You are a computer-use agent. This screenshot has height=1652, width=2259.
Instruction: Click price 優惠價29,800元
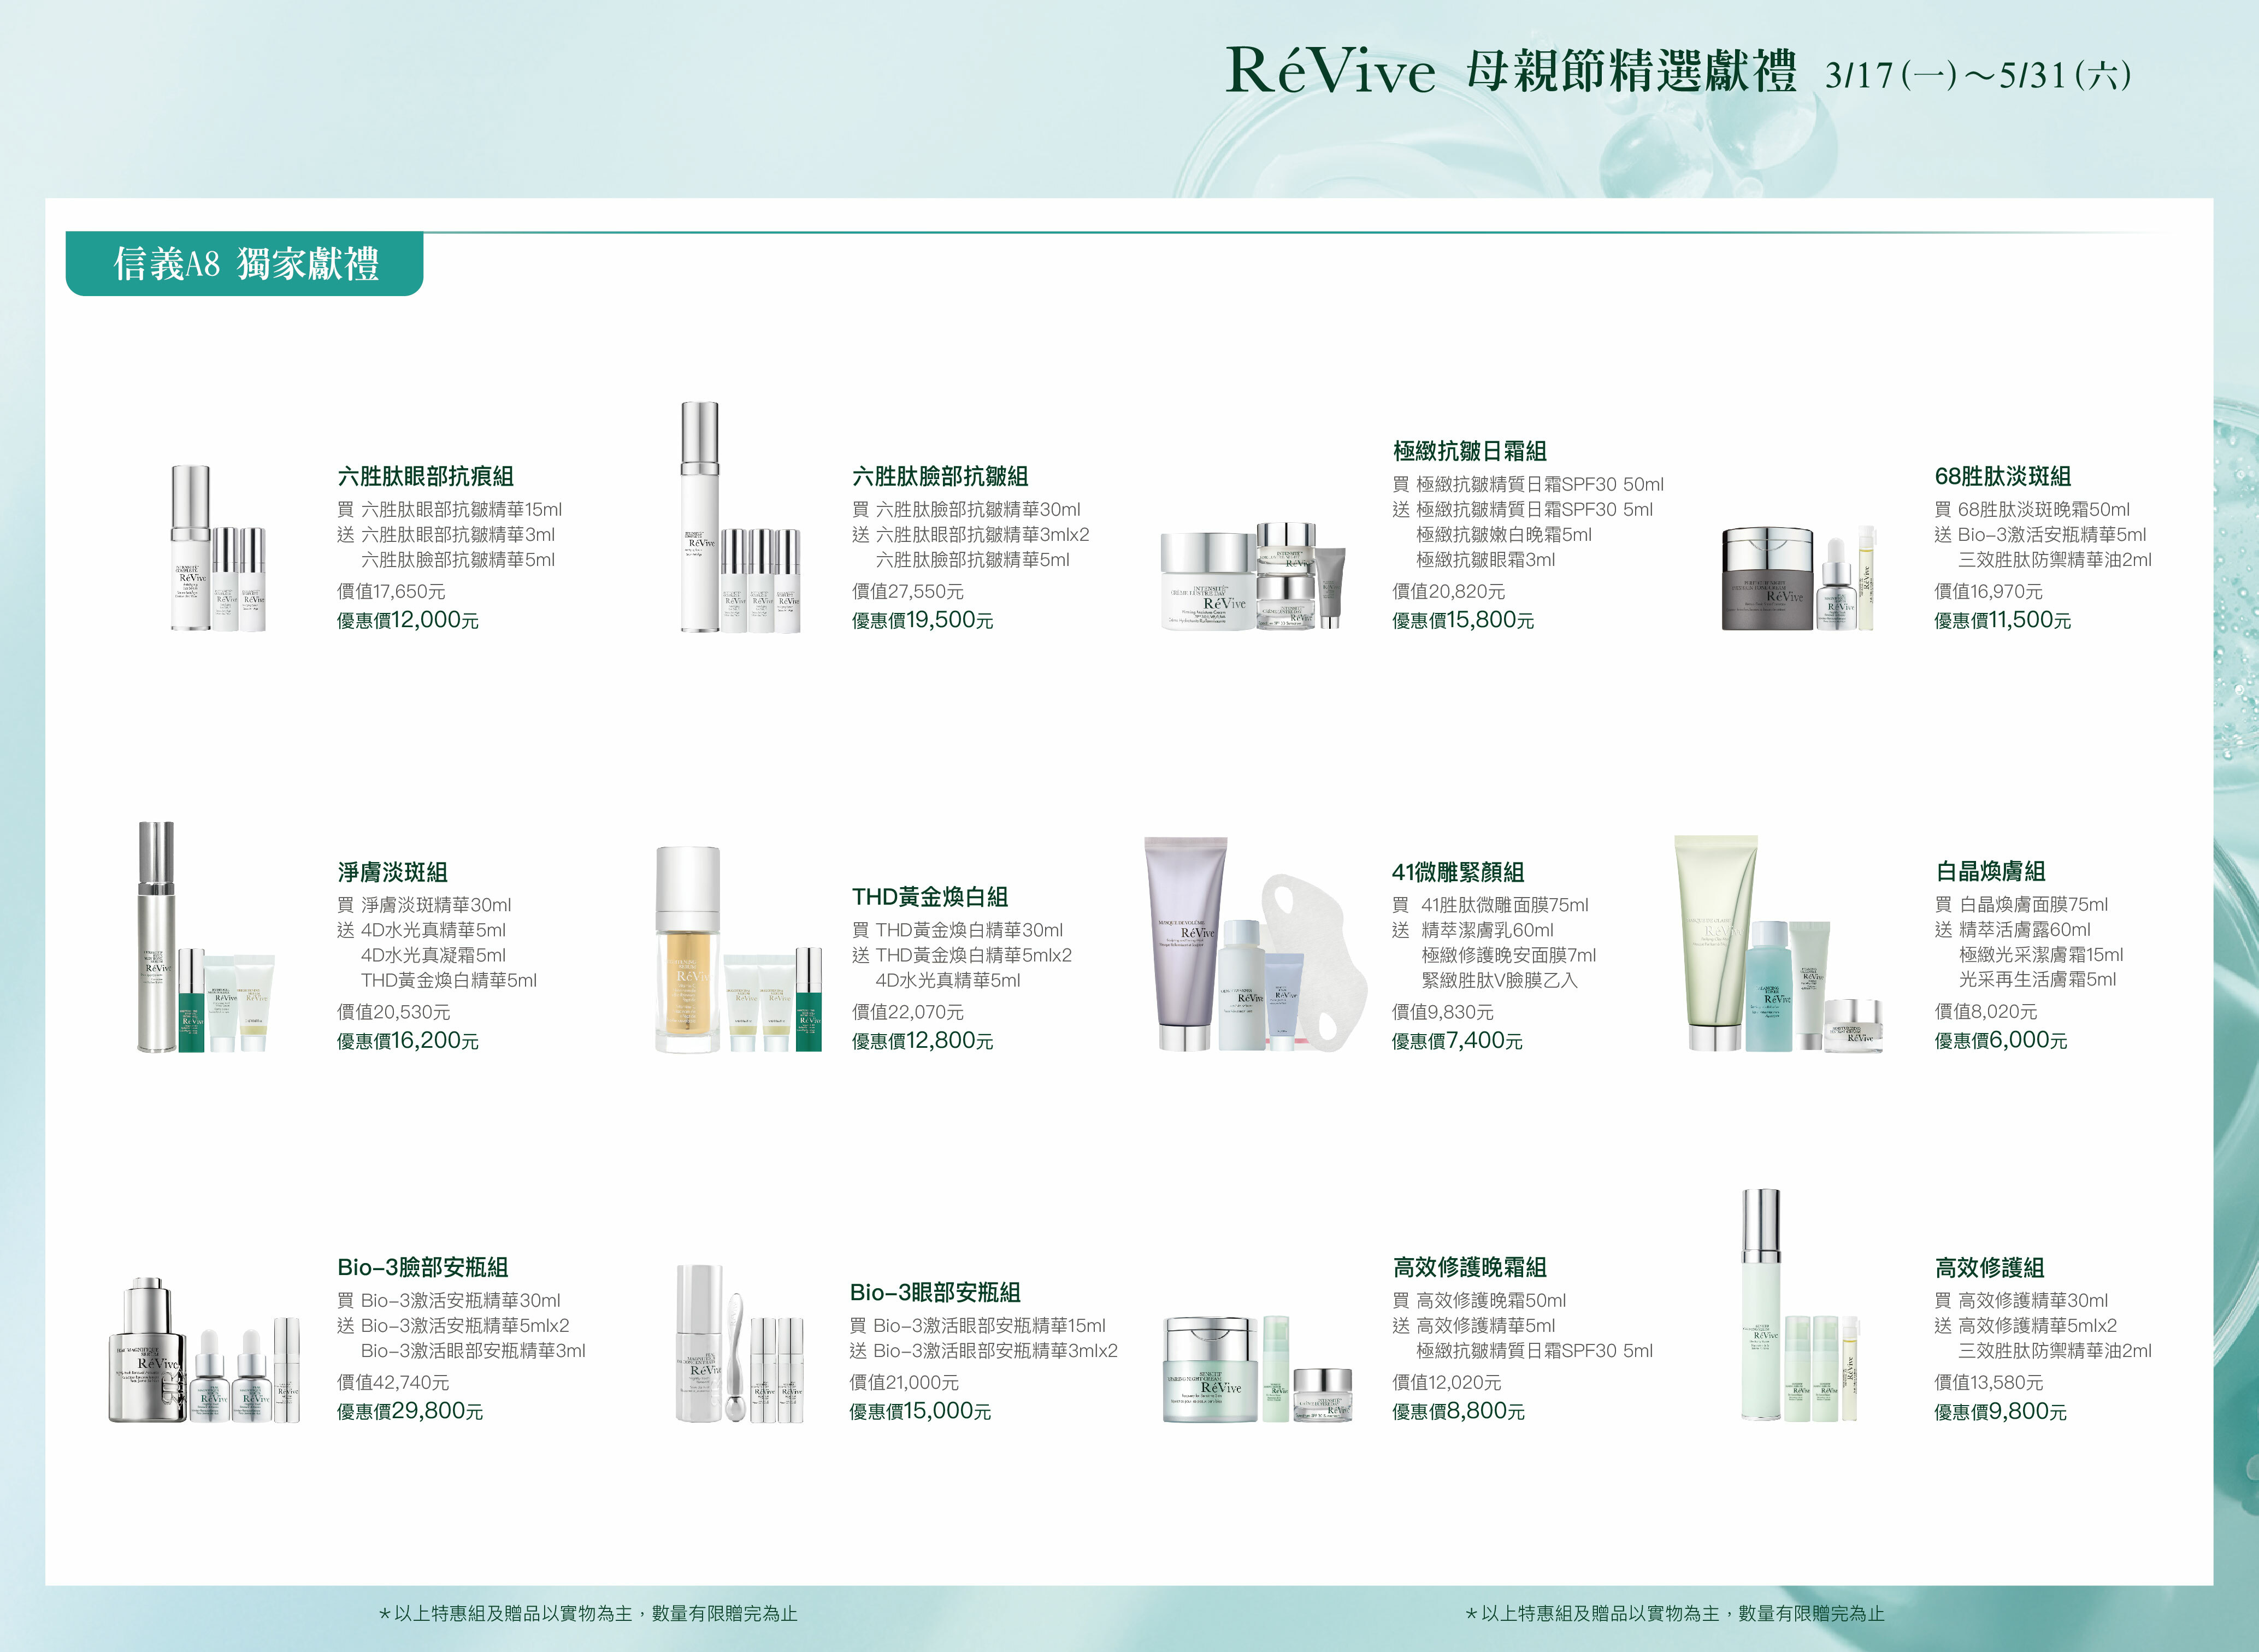(x=409, y=1411)
